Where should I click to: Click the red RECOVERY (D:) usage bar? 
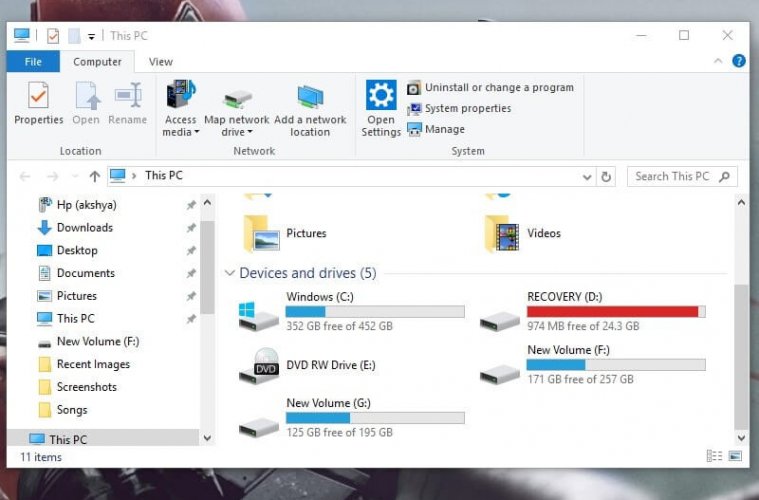click(616, 311)
